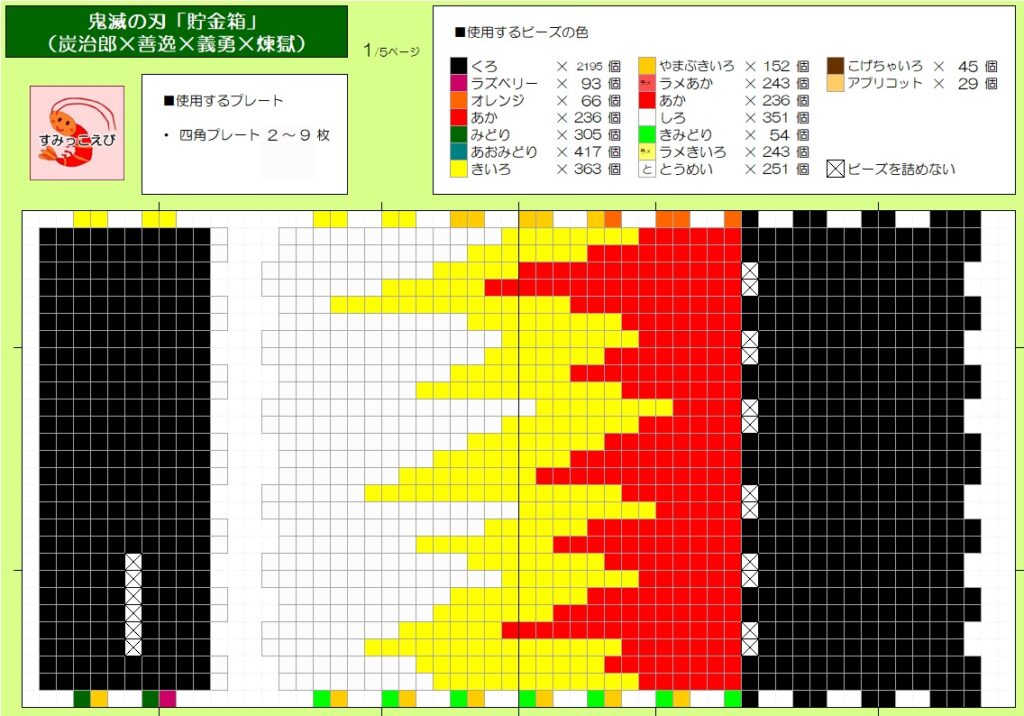Screen dimensions: 1024x716
Task: Click the 1/5ページ page indicator
Action: tap(391, 50)
